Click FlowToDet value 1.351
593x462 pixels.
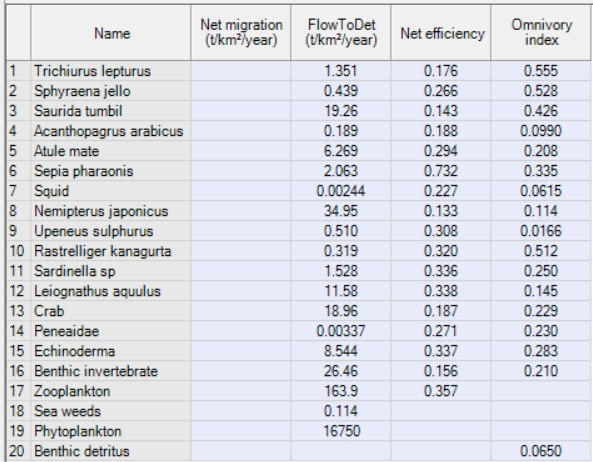click(341, 71)
